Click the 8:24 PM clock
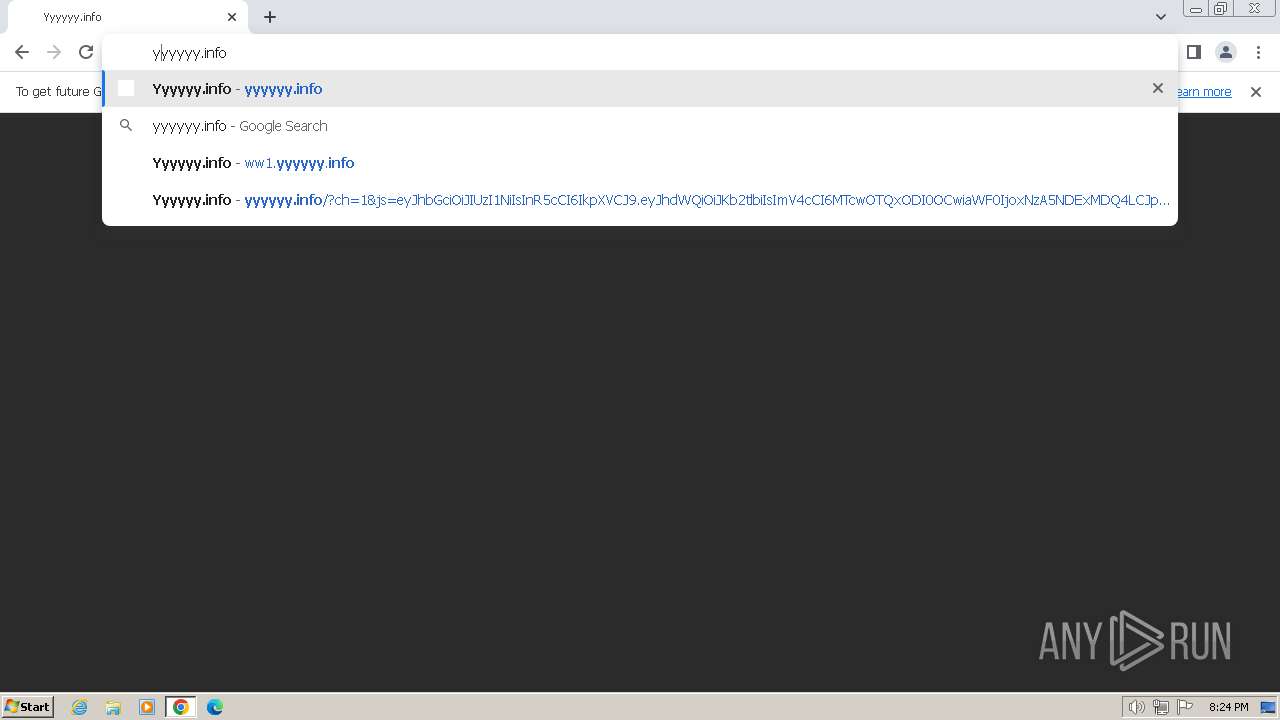The width and height of the screenshot is (1280, 720). point(1228,707)
